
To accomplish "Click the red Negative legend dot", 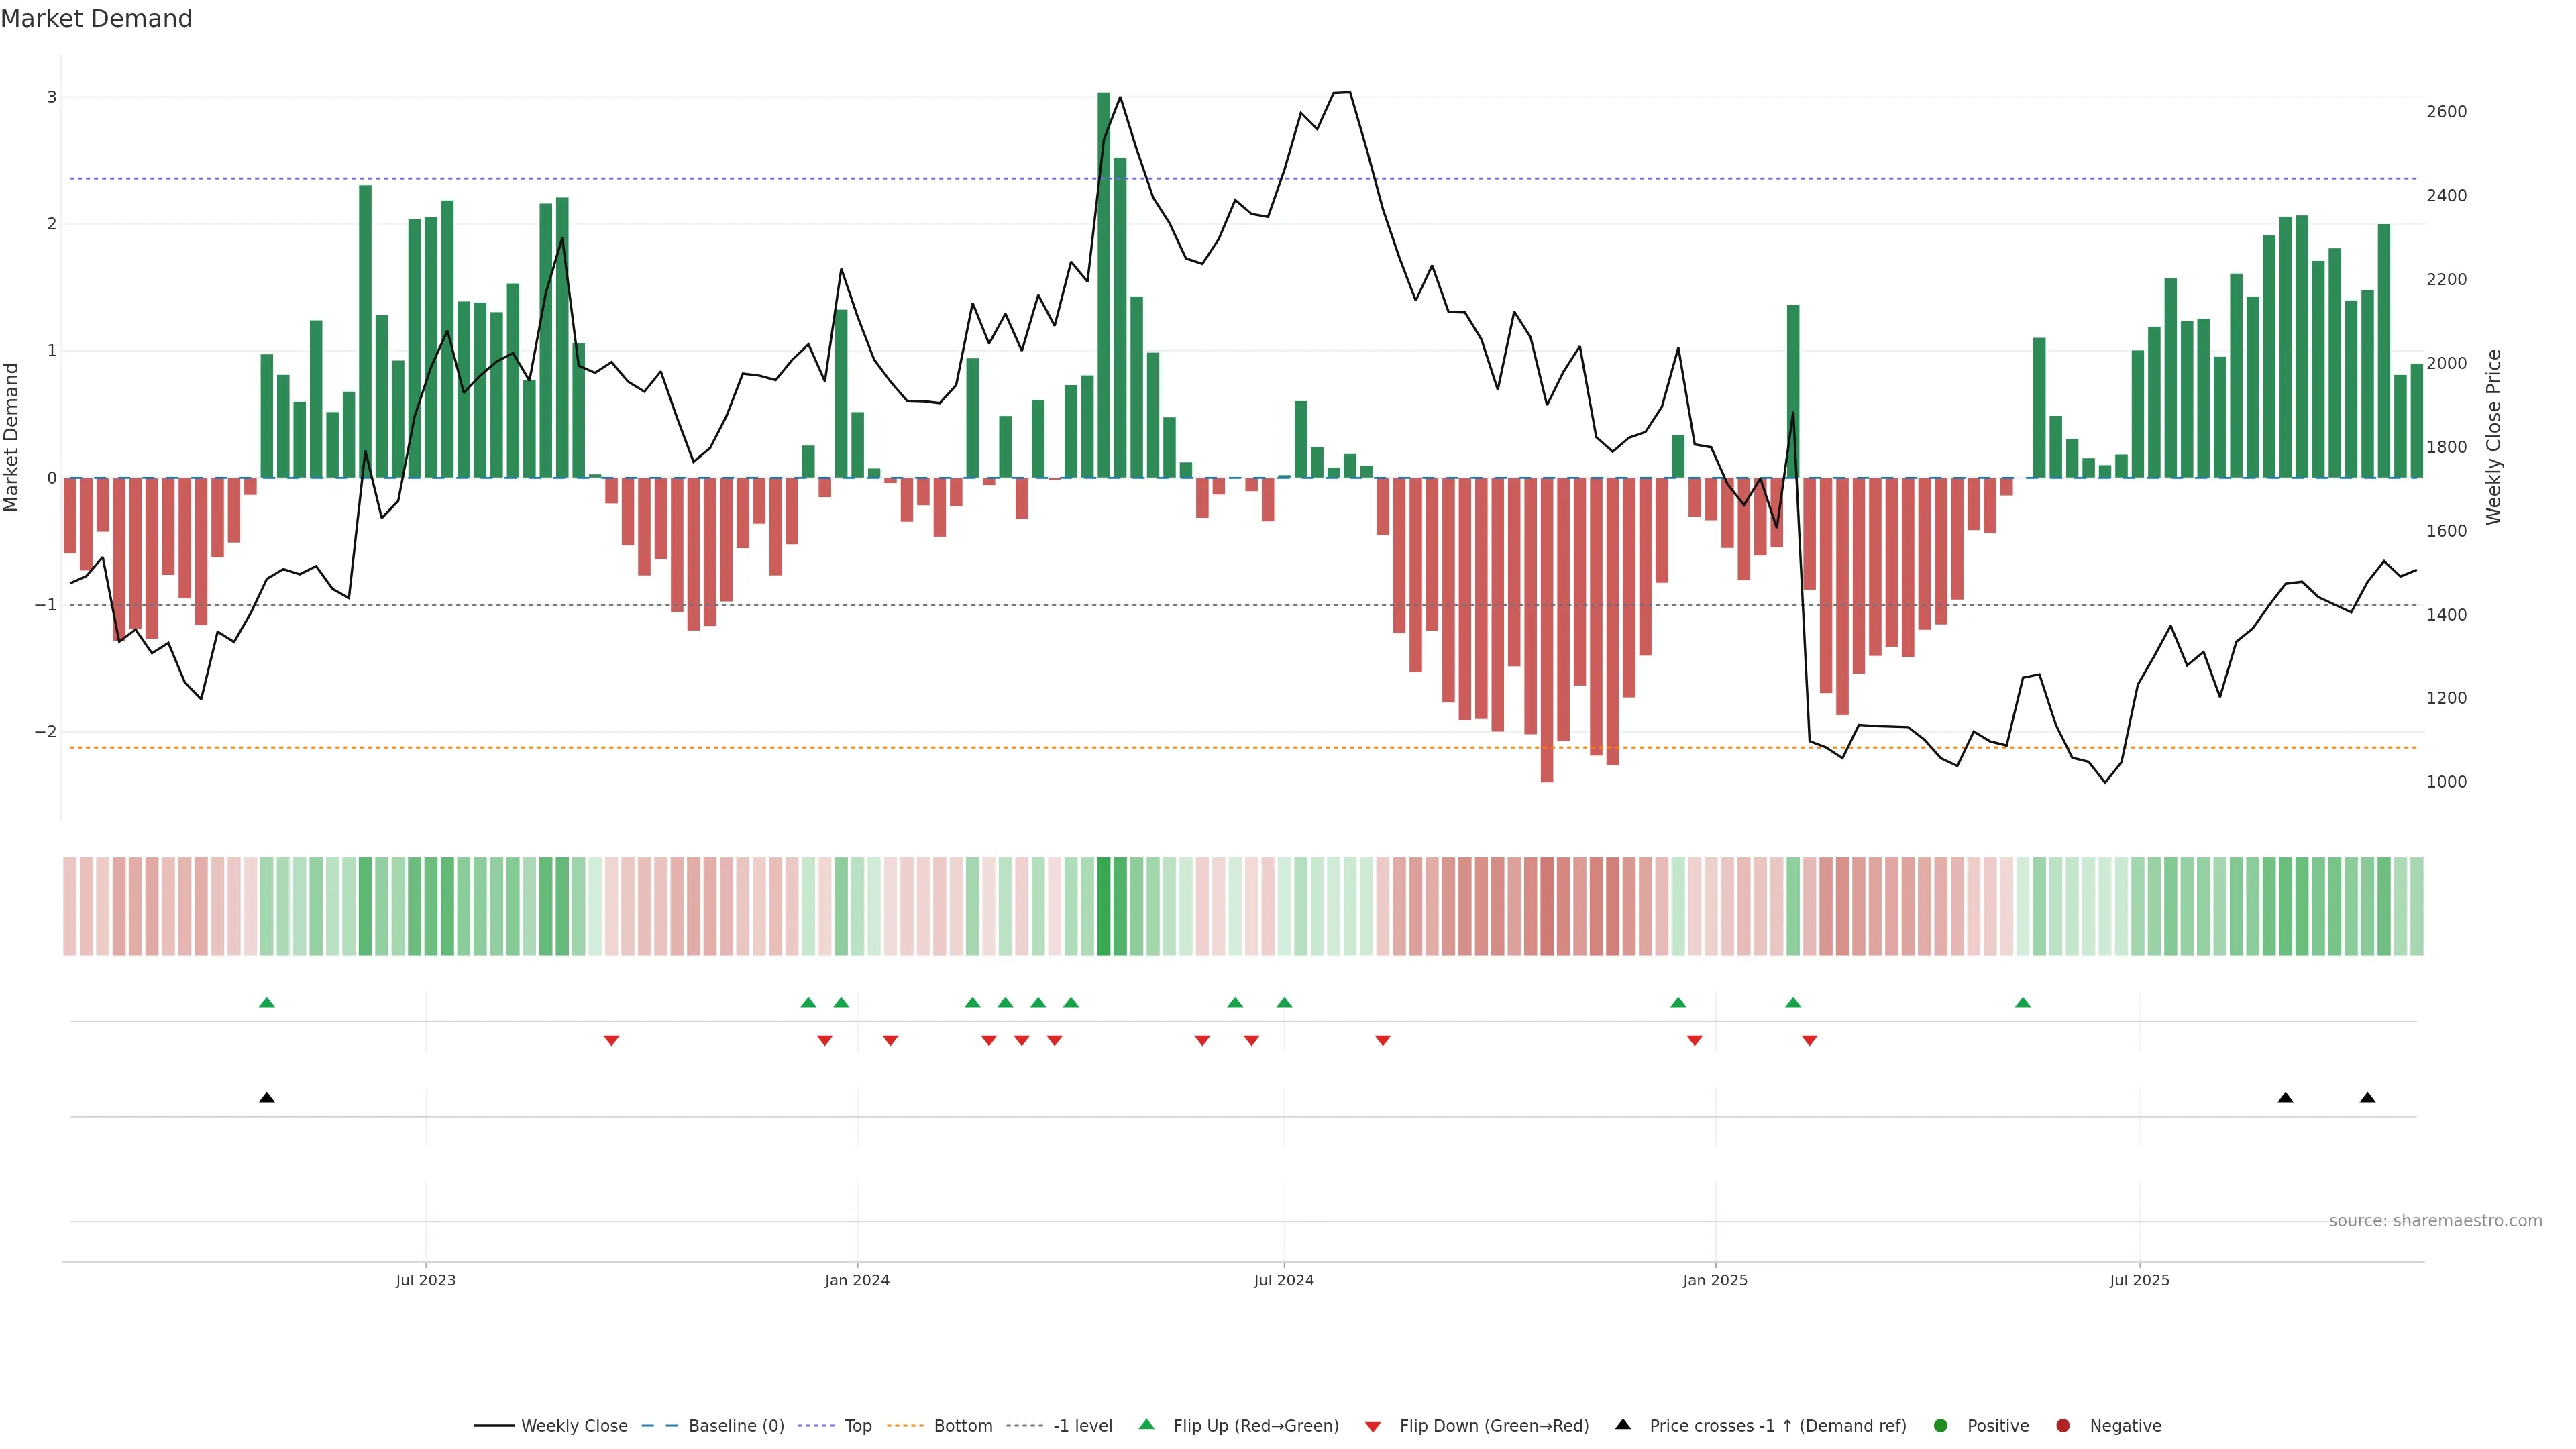I will click(x=2063, y=1426).
